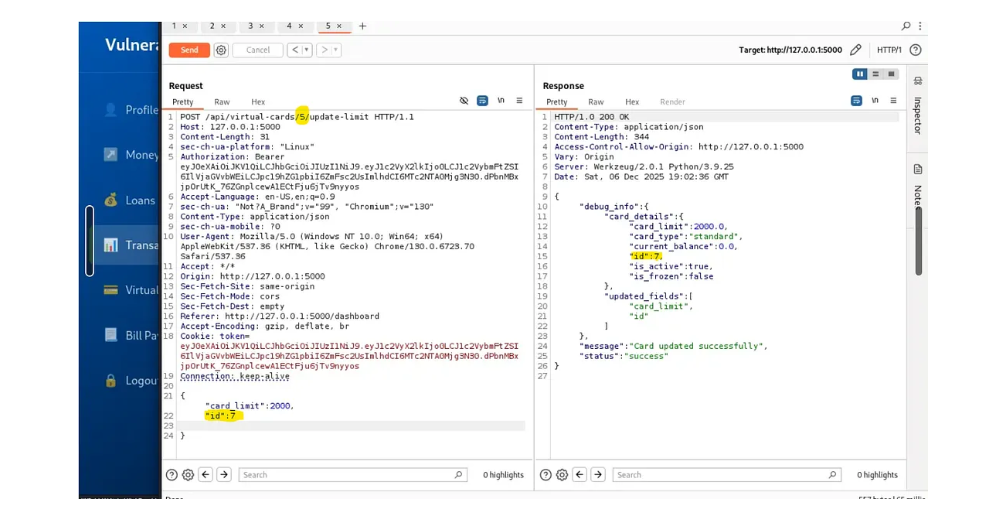990x507 pixels.
Task: Click the orange Send button
Action: click(189, 50)
